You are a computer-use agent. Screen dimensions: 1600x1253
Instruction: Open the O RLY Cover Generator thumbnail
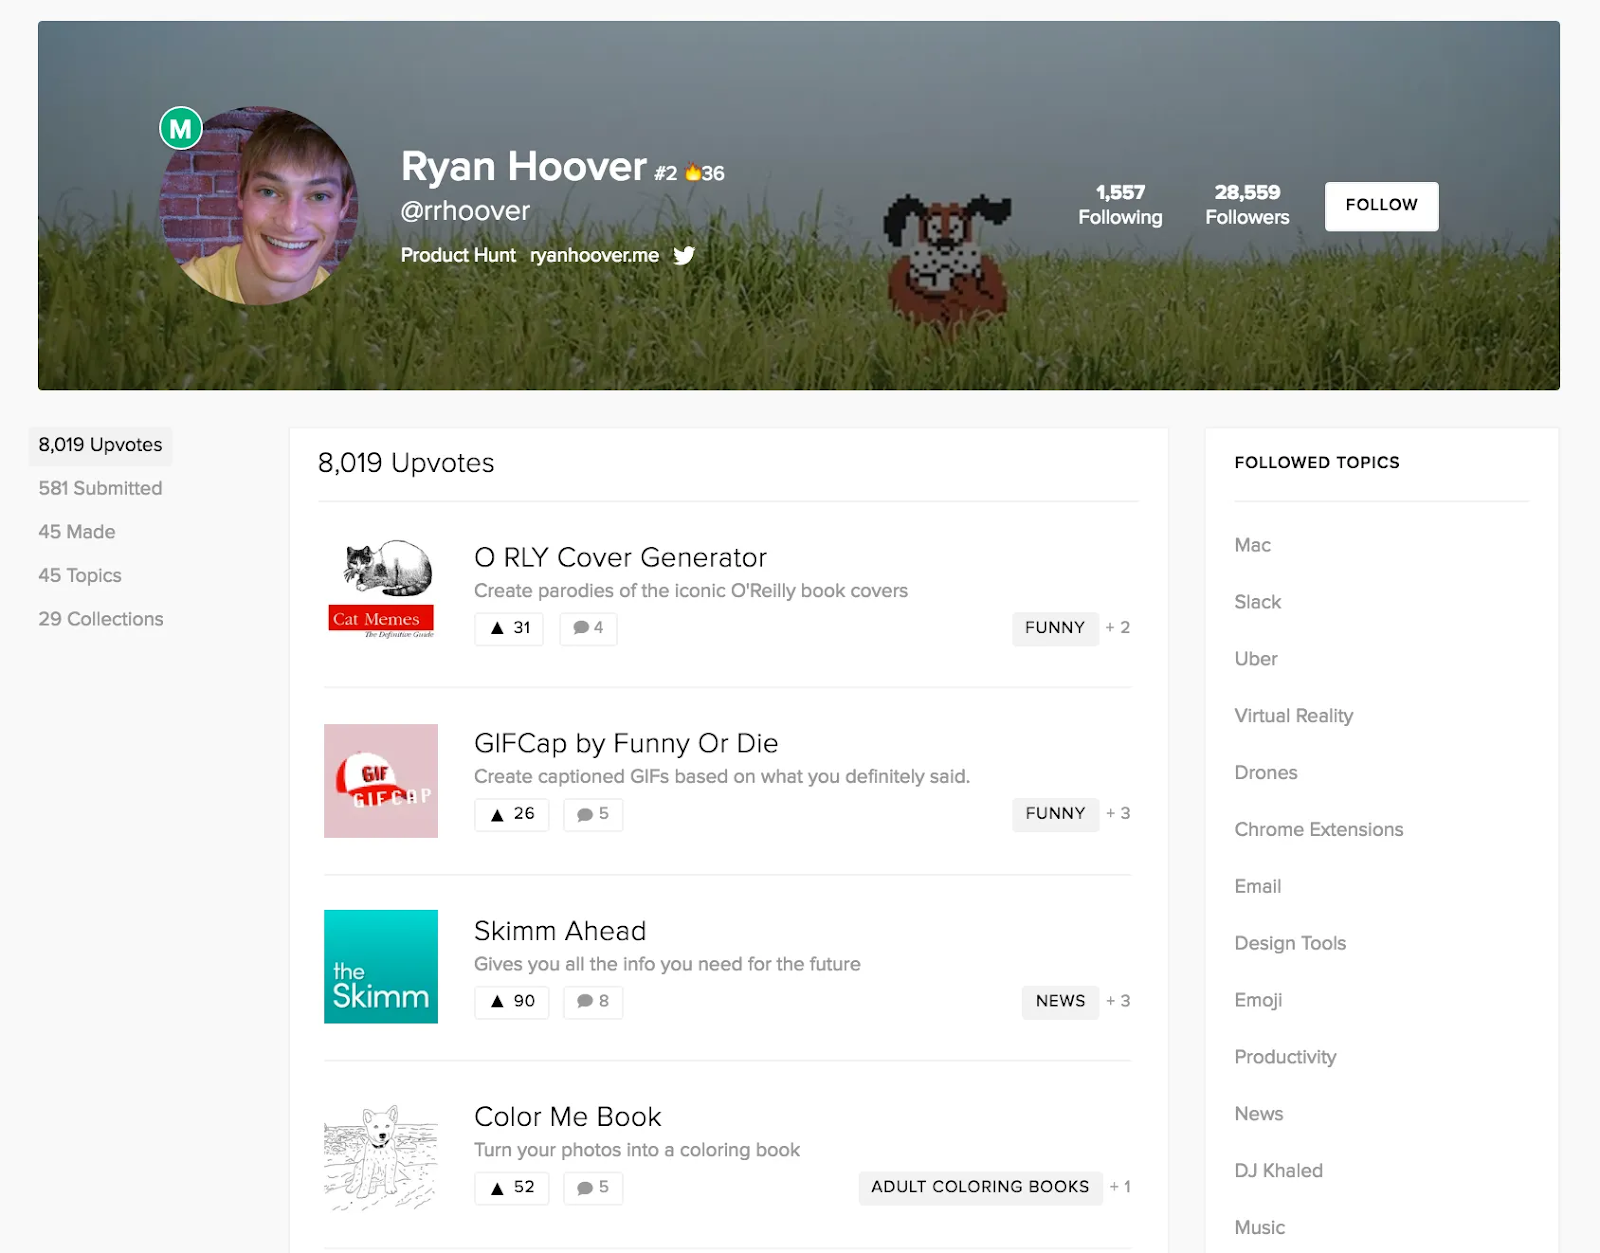click(381, 589)
